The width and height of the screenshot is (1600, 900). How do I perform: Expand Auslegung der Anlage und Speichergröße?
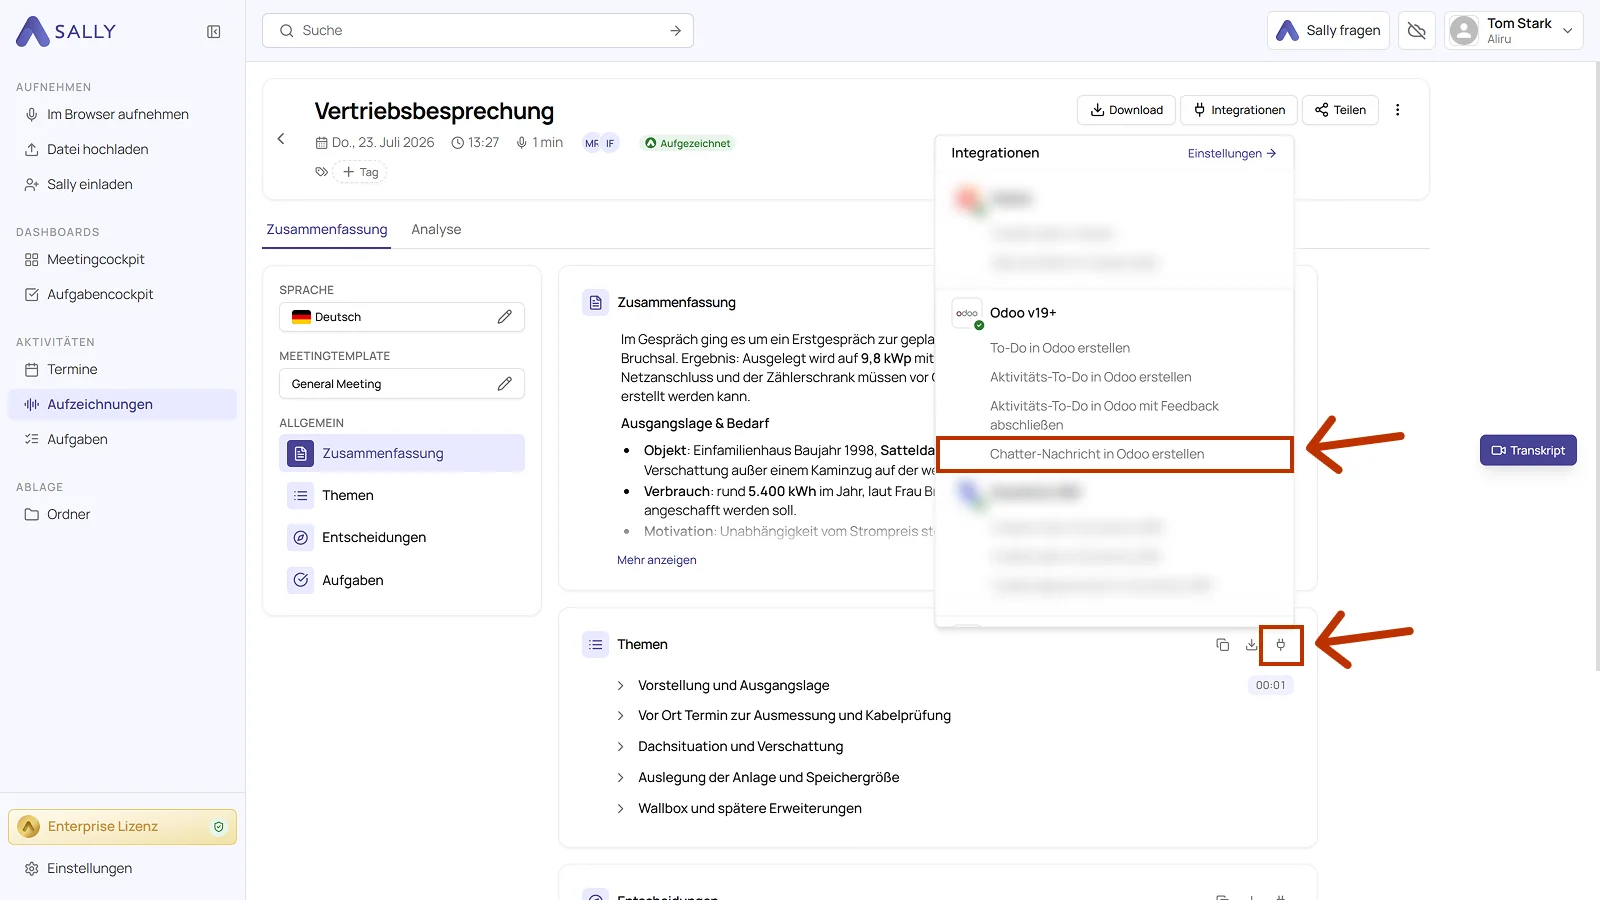click(621, 778)
